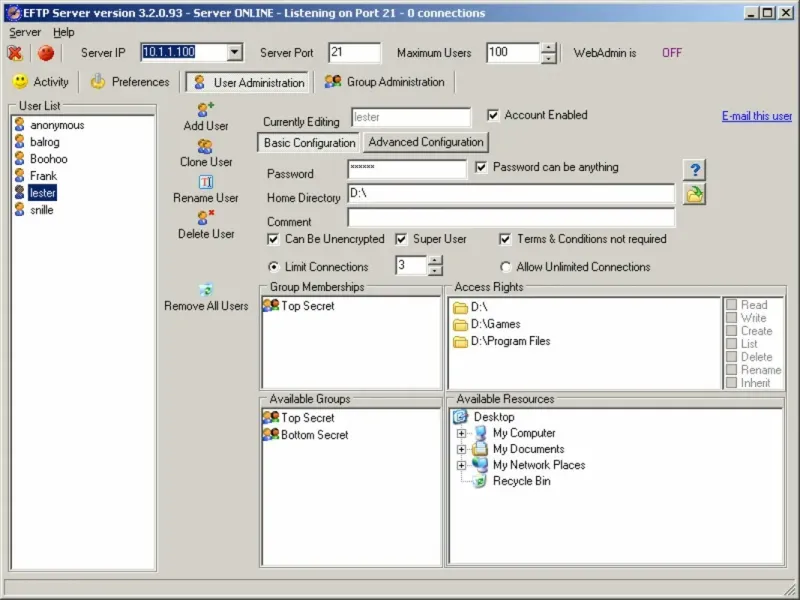
Task: Open the Server menu
Action: click(x=25, y=32)
